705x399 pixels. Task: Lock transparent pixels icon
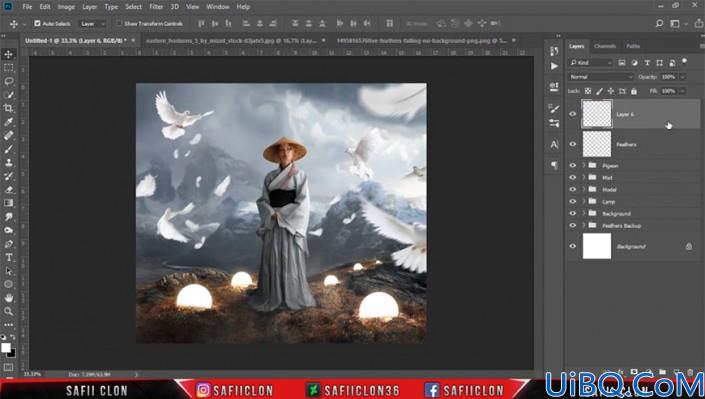click(588, 91)
